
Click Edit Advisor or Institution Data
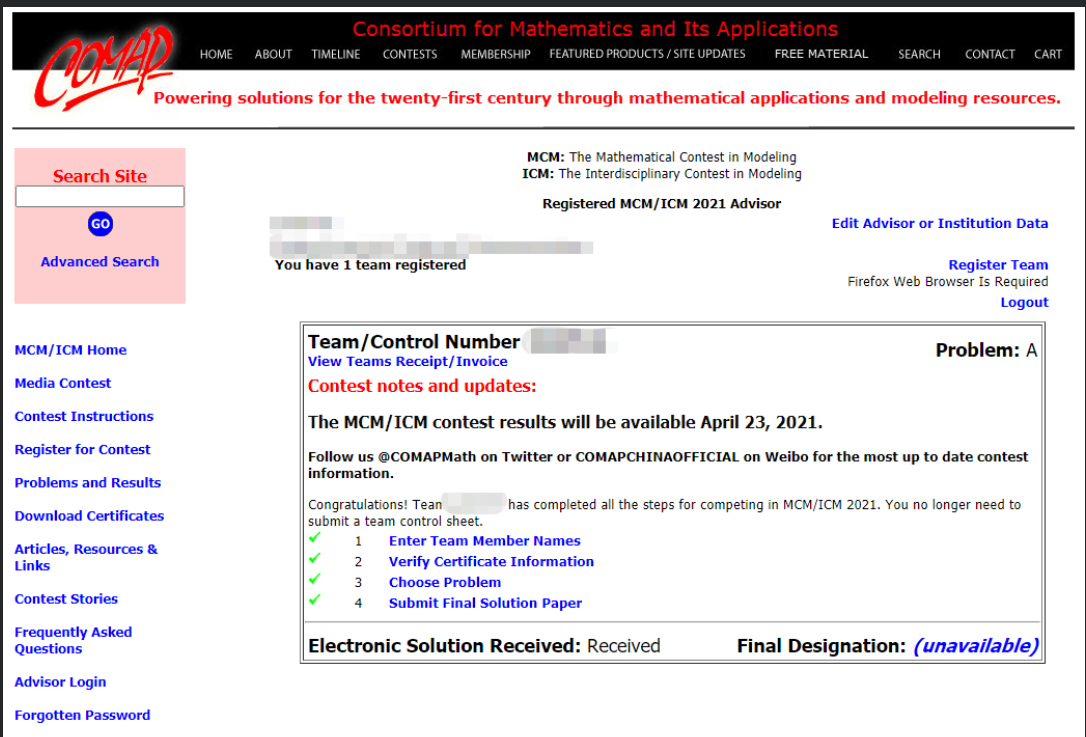coord(940,223)
